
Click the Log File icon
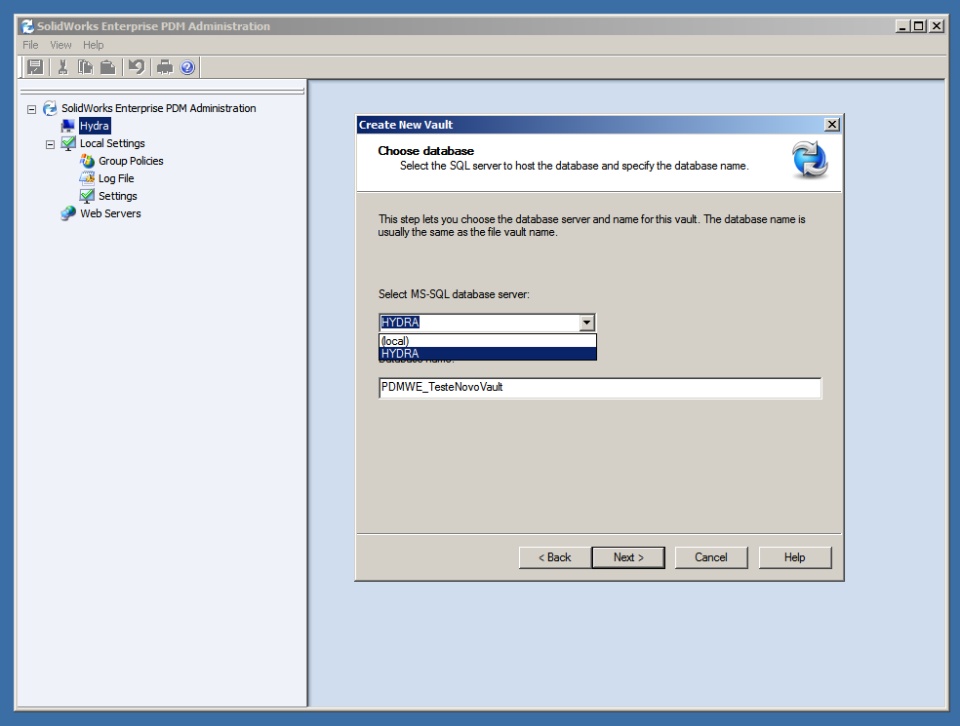(x=87, y=178)
